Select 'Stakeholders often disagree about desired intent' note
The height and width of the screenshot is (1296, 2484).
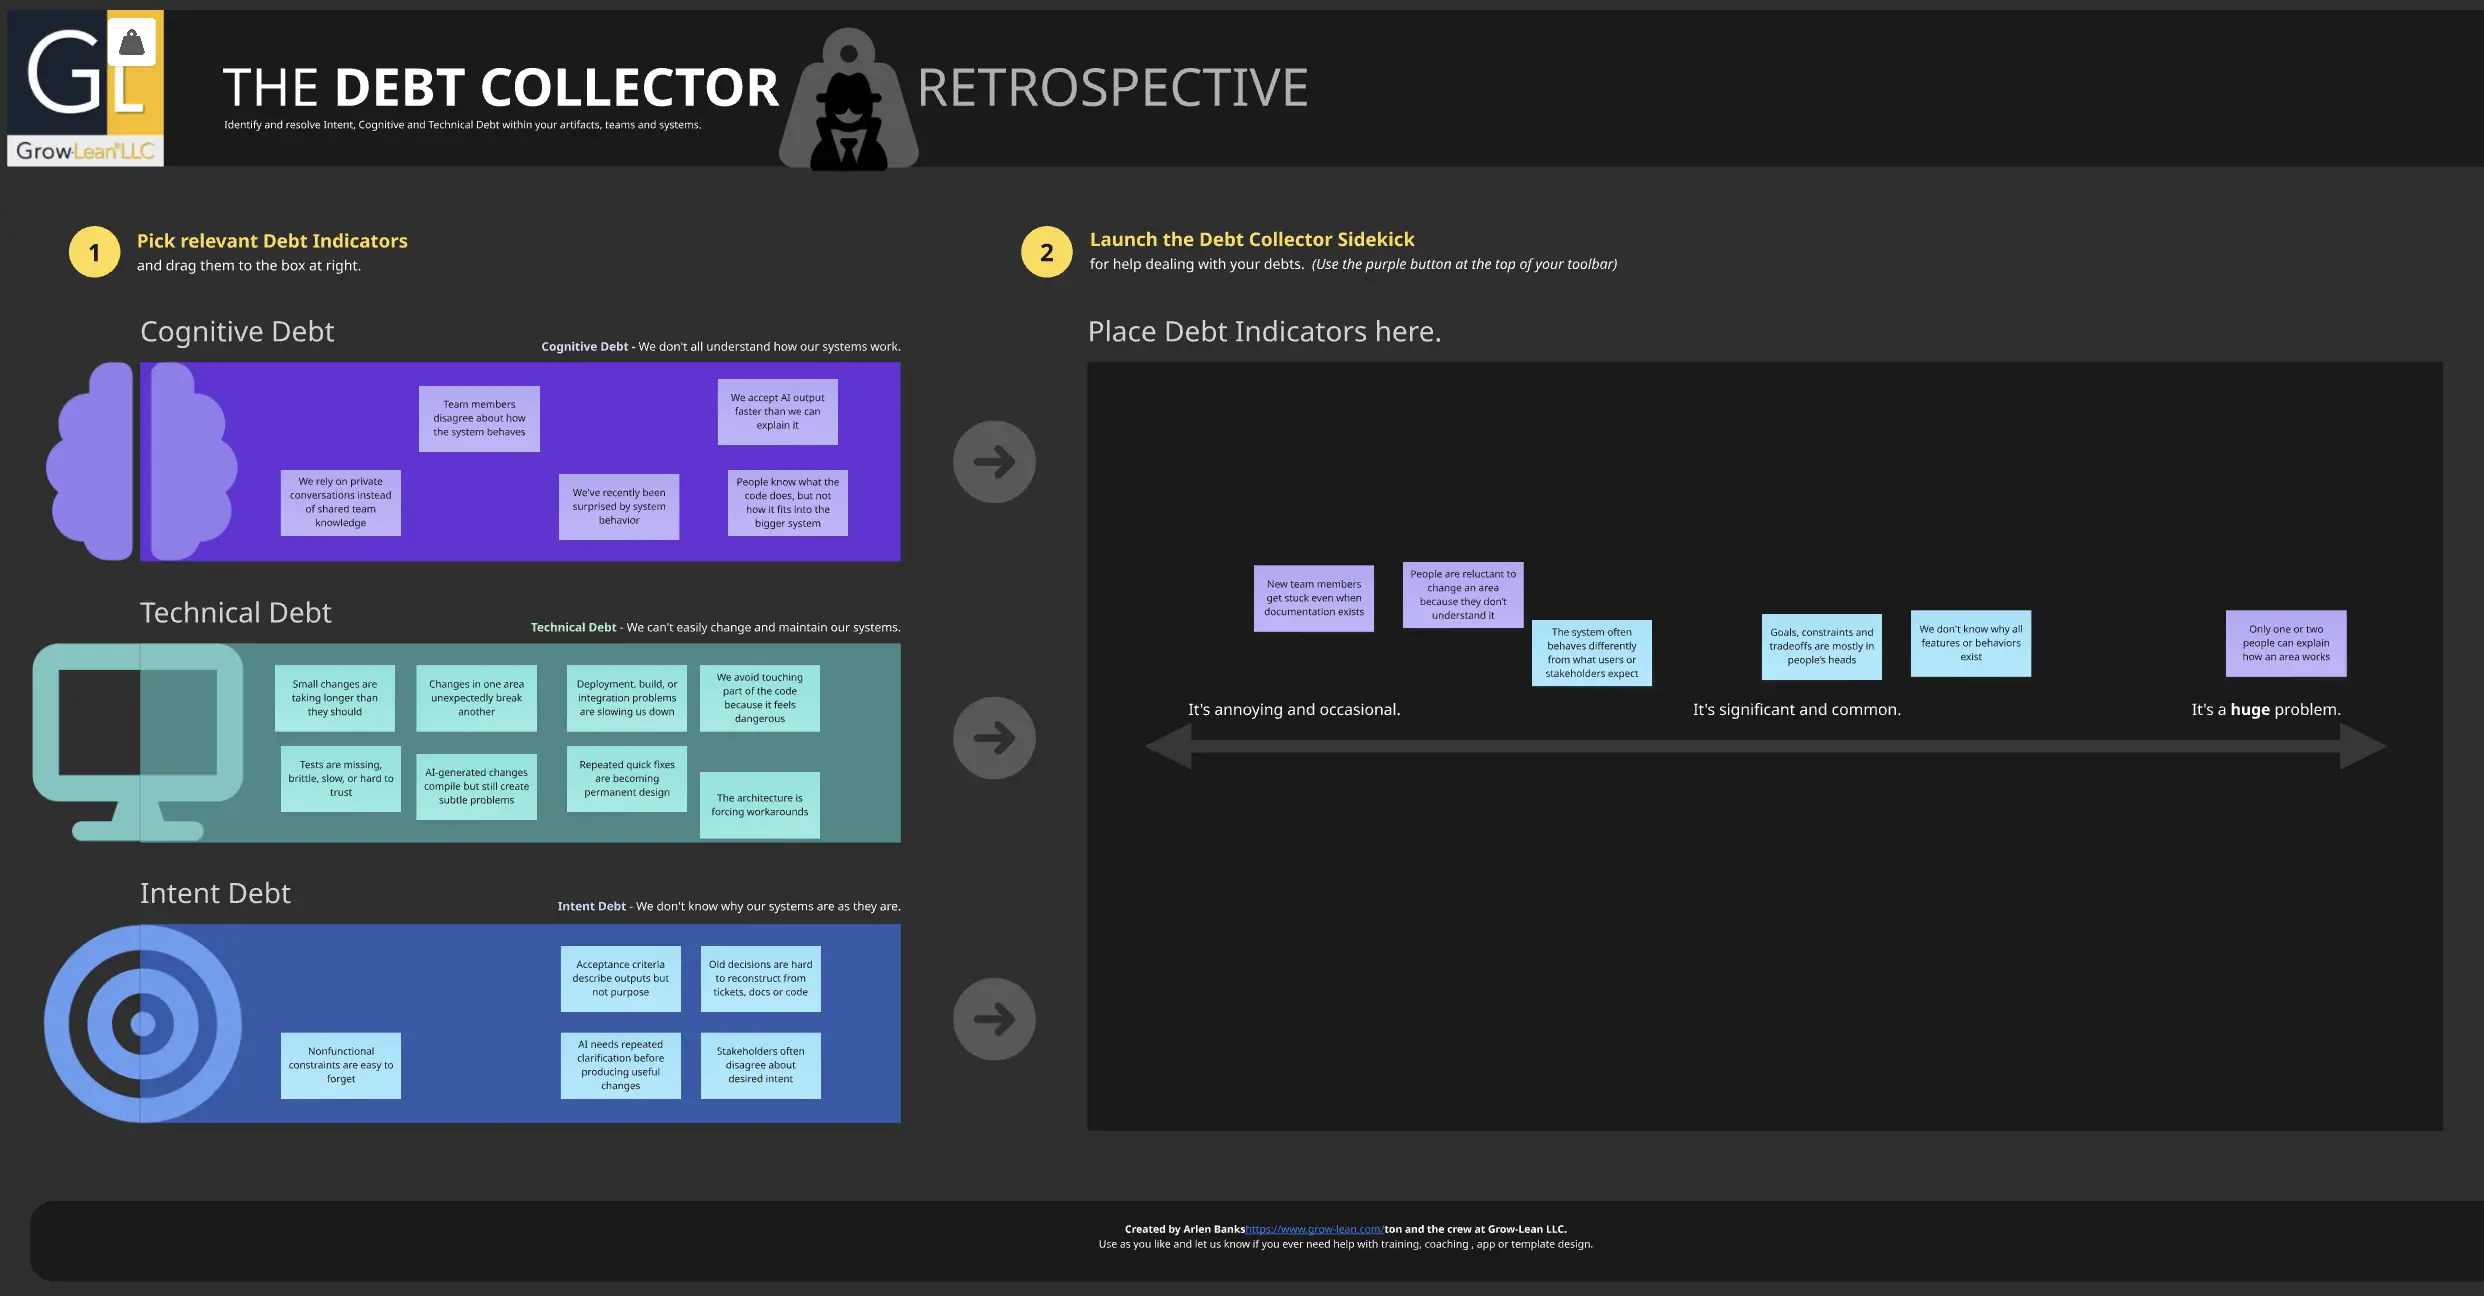click(761, 1066)
